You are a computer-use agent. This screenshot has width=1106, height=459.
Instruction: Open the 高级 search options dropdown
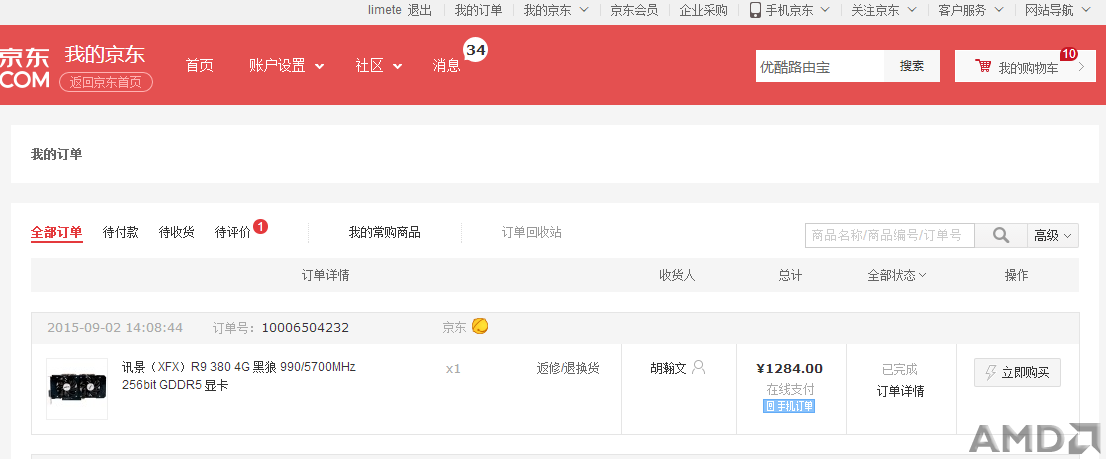pyautogui.click(x=1052, y=235)
